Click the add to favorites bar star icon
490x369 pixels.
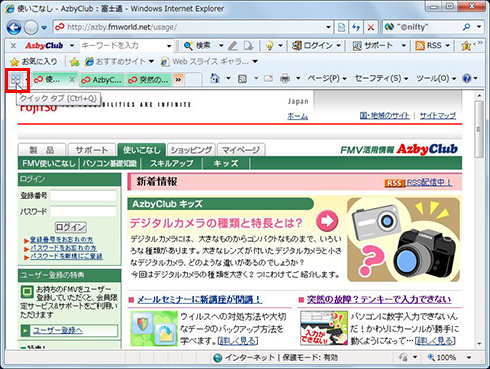point(75,62)
